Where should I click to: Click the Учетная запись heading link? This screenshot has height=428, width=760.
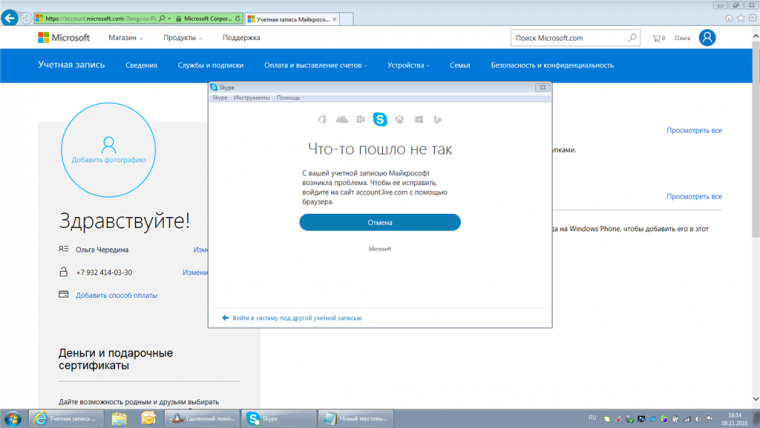71,65
